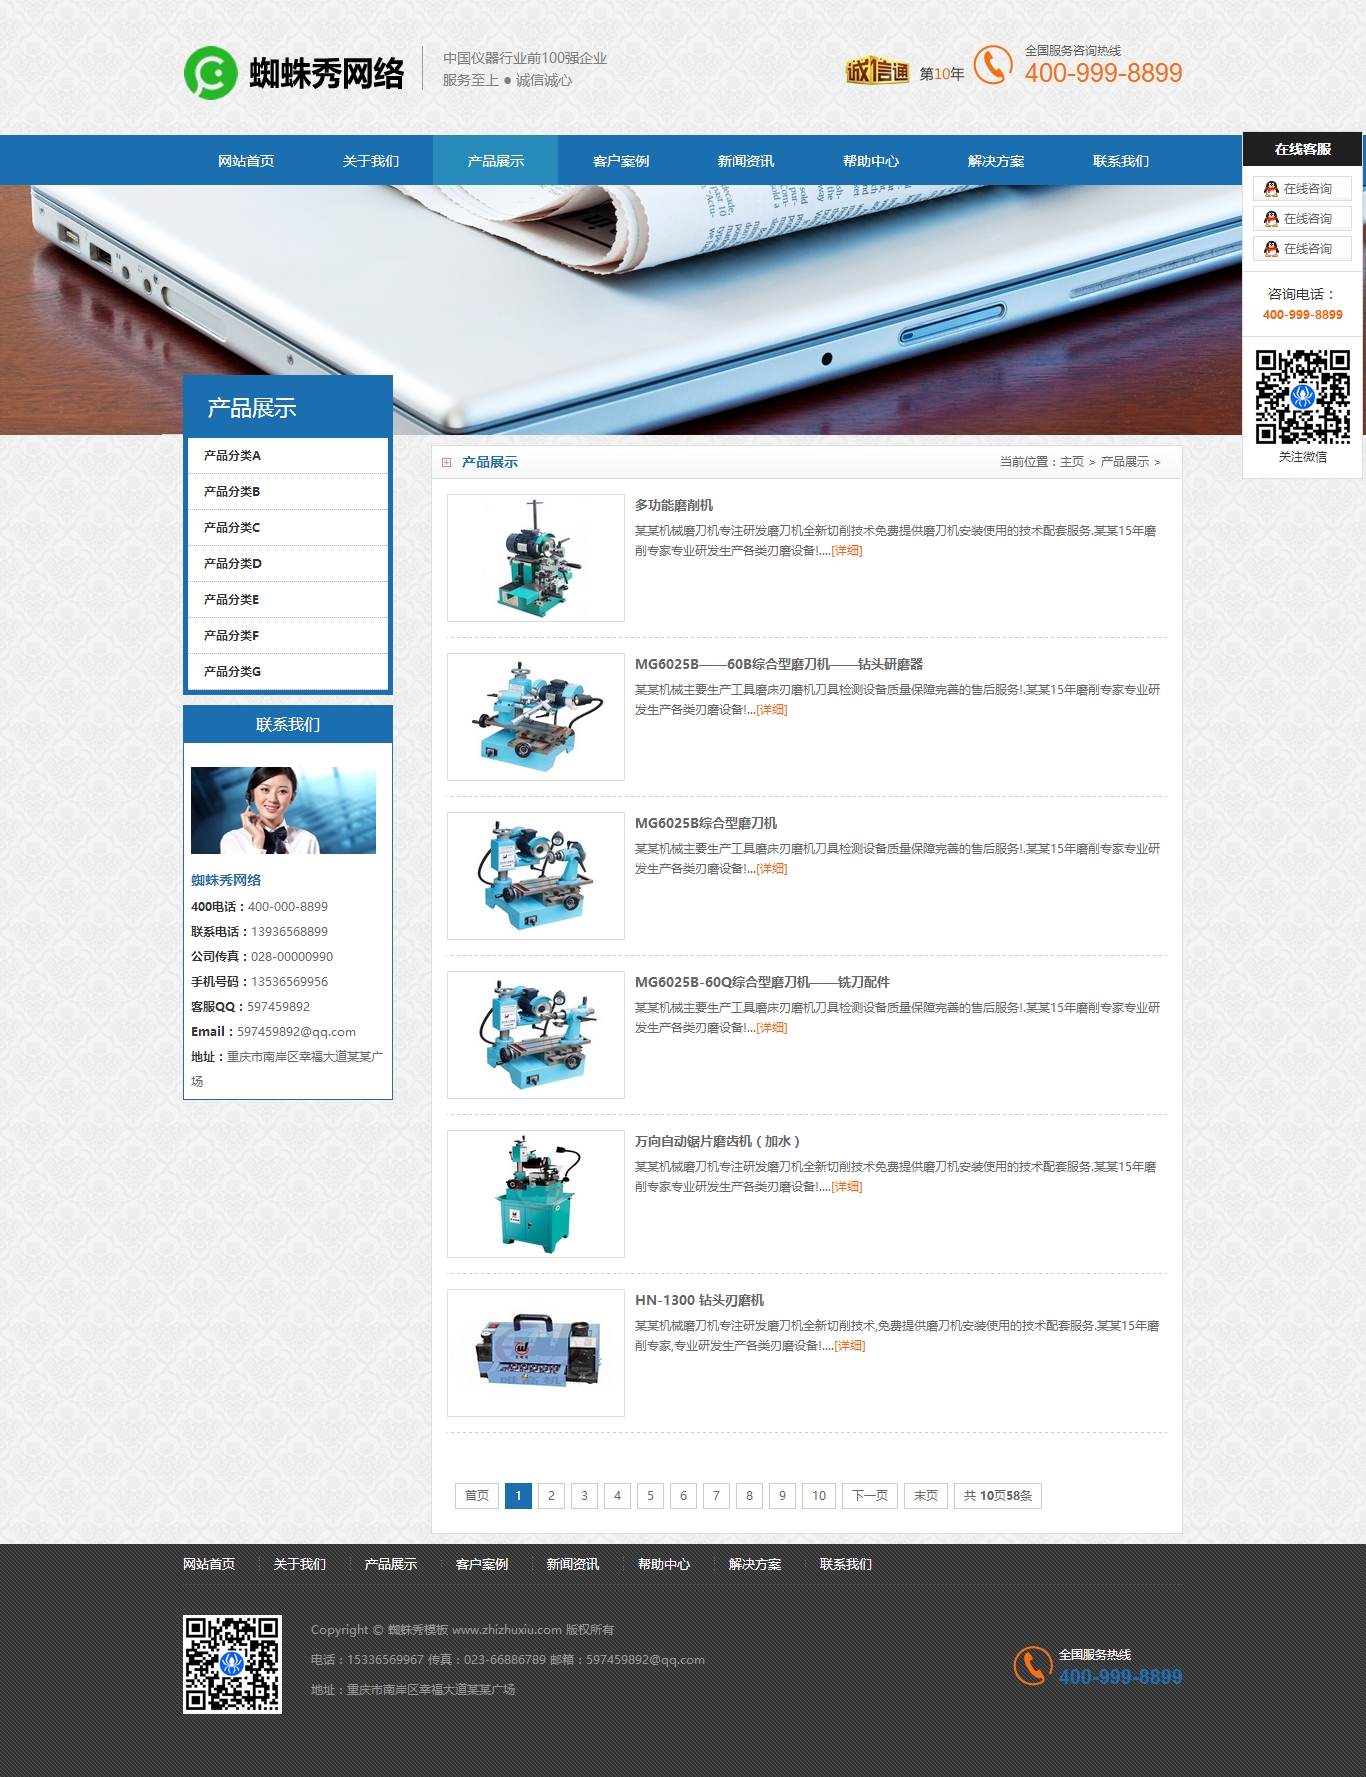Viewport: 1366px width, 1777px height.
Task: Click the green 蜘蛛秀网络 logo icon
Action: click(210, 73)
